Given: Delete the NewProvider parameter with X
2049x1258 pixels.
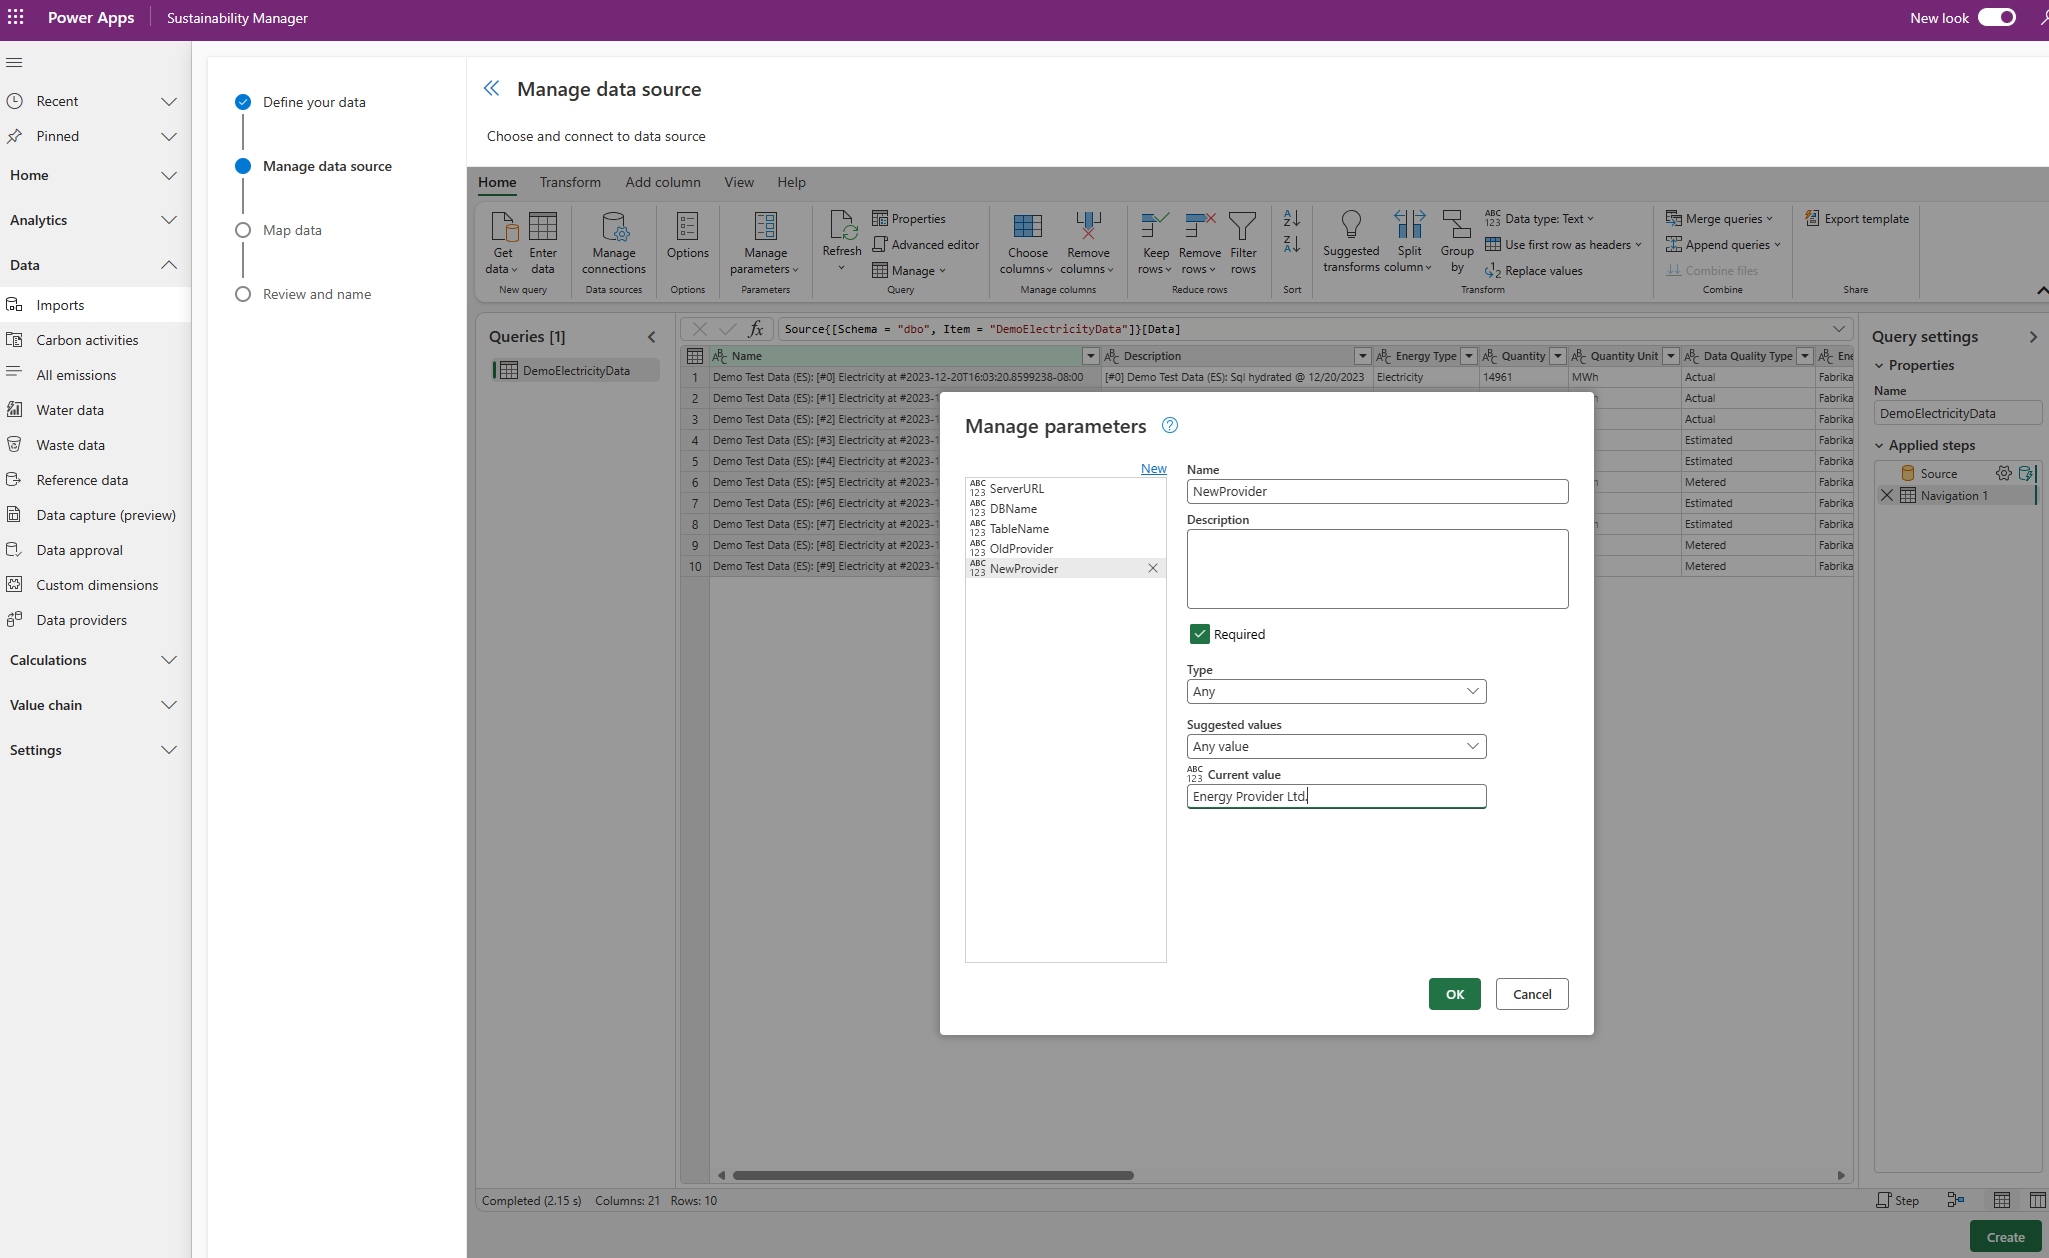Looking at the screenshot, I should (1153, 568).
